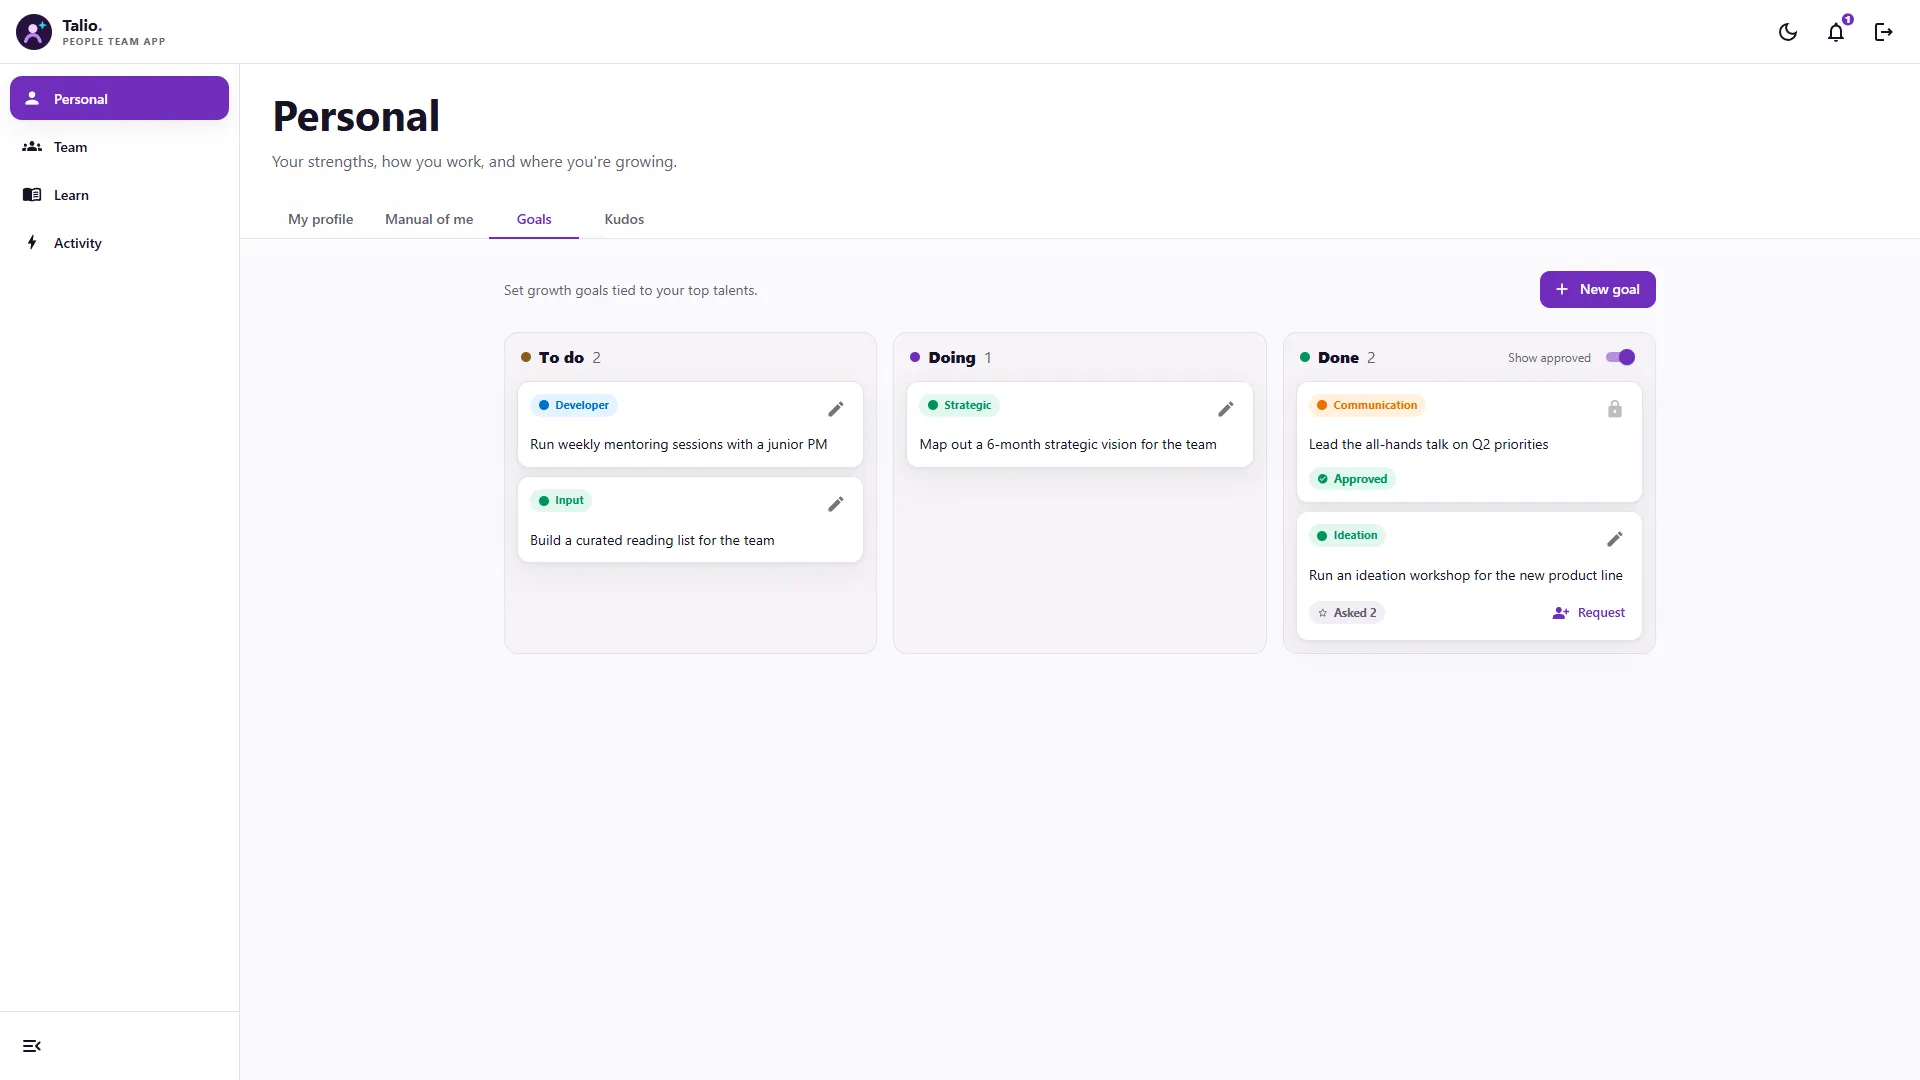Click the logout icon

click(x=1884, y=32)
